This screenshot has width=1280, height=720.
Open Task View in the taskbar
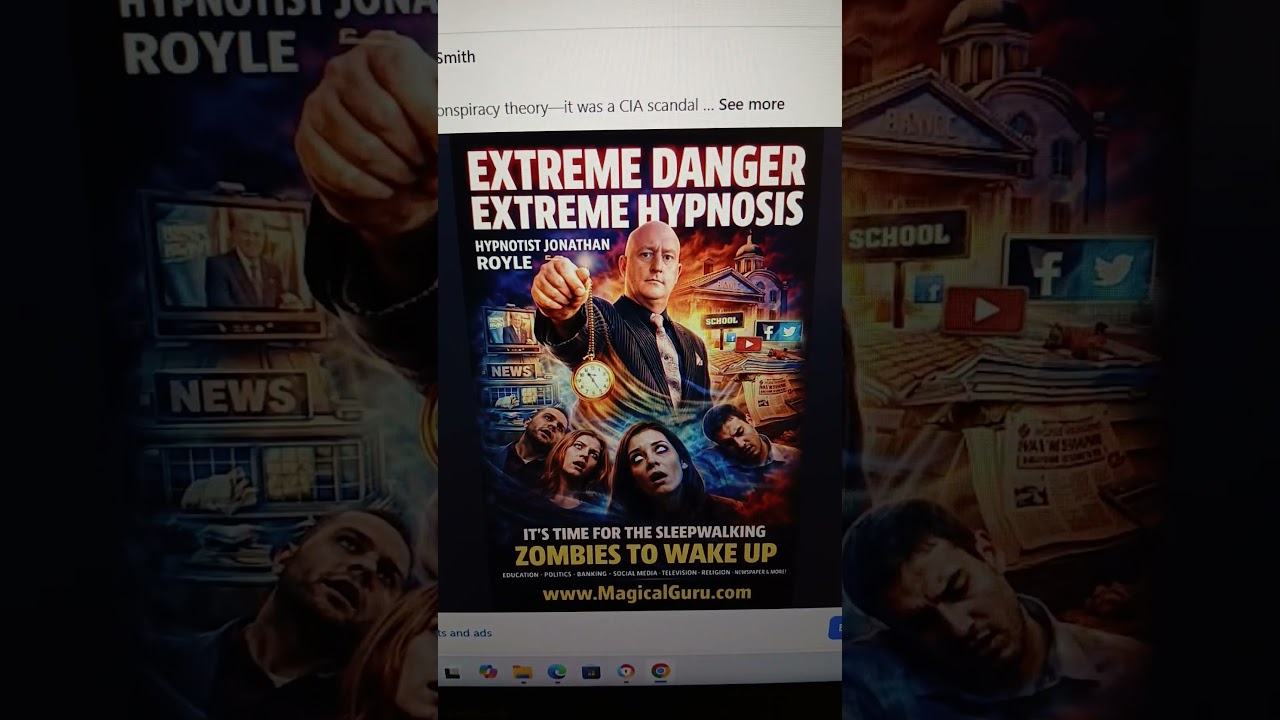click(452, 672)
